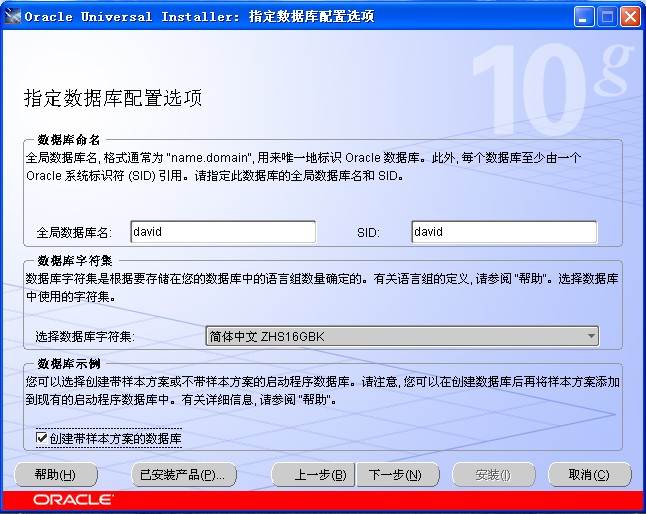Click the 数据库示例 group title
Screen dimensions: 646x514
coord(68,364)
